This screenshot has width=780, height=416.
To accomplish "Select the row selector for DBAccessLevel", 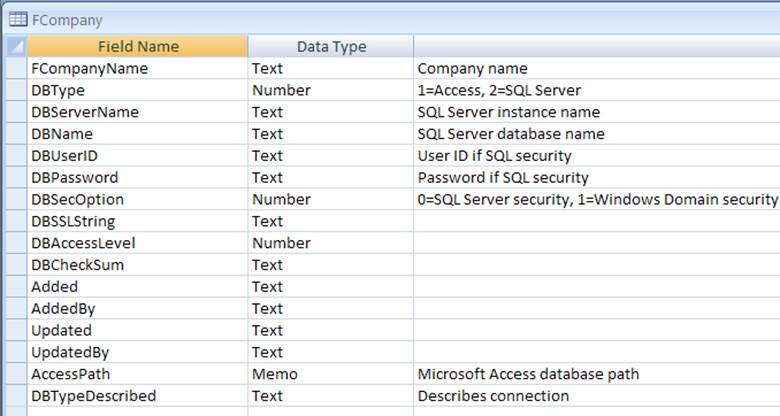I will 16,243.
